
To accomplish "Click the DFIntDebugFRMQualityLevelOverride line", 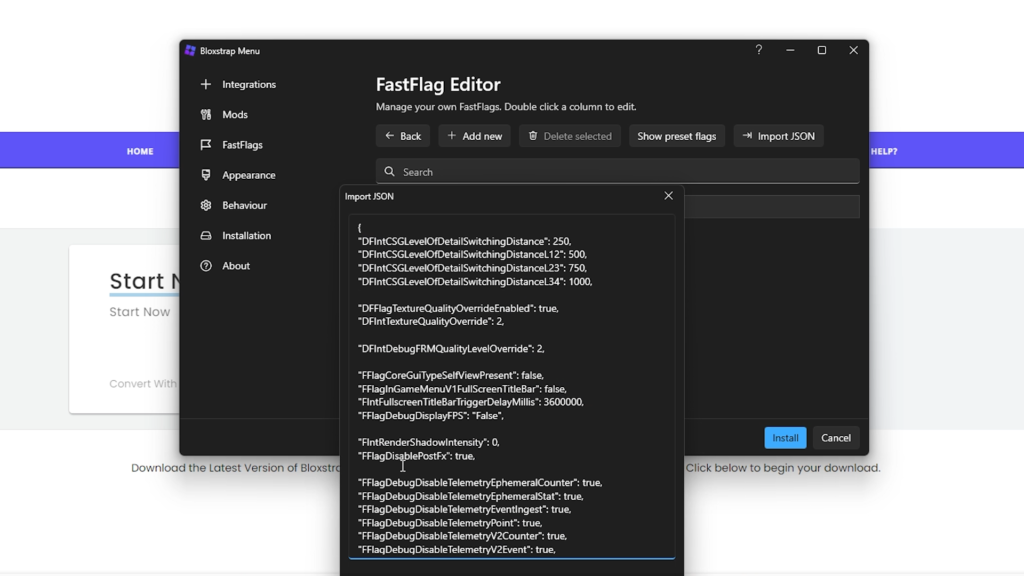I will coord(451,349).
